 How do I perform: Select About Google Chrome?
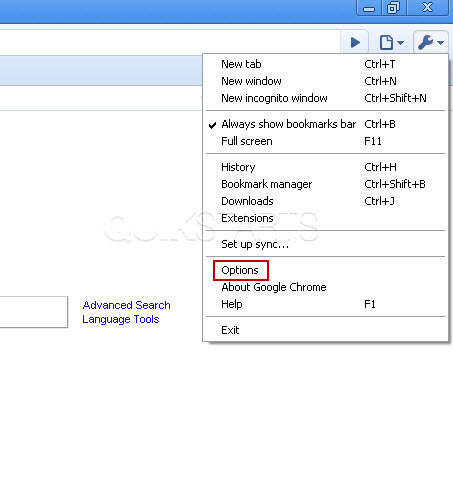[325, 287]
